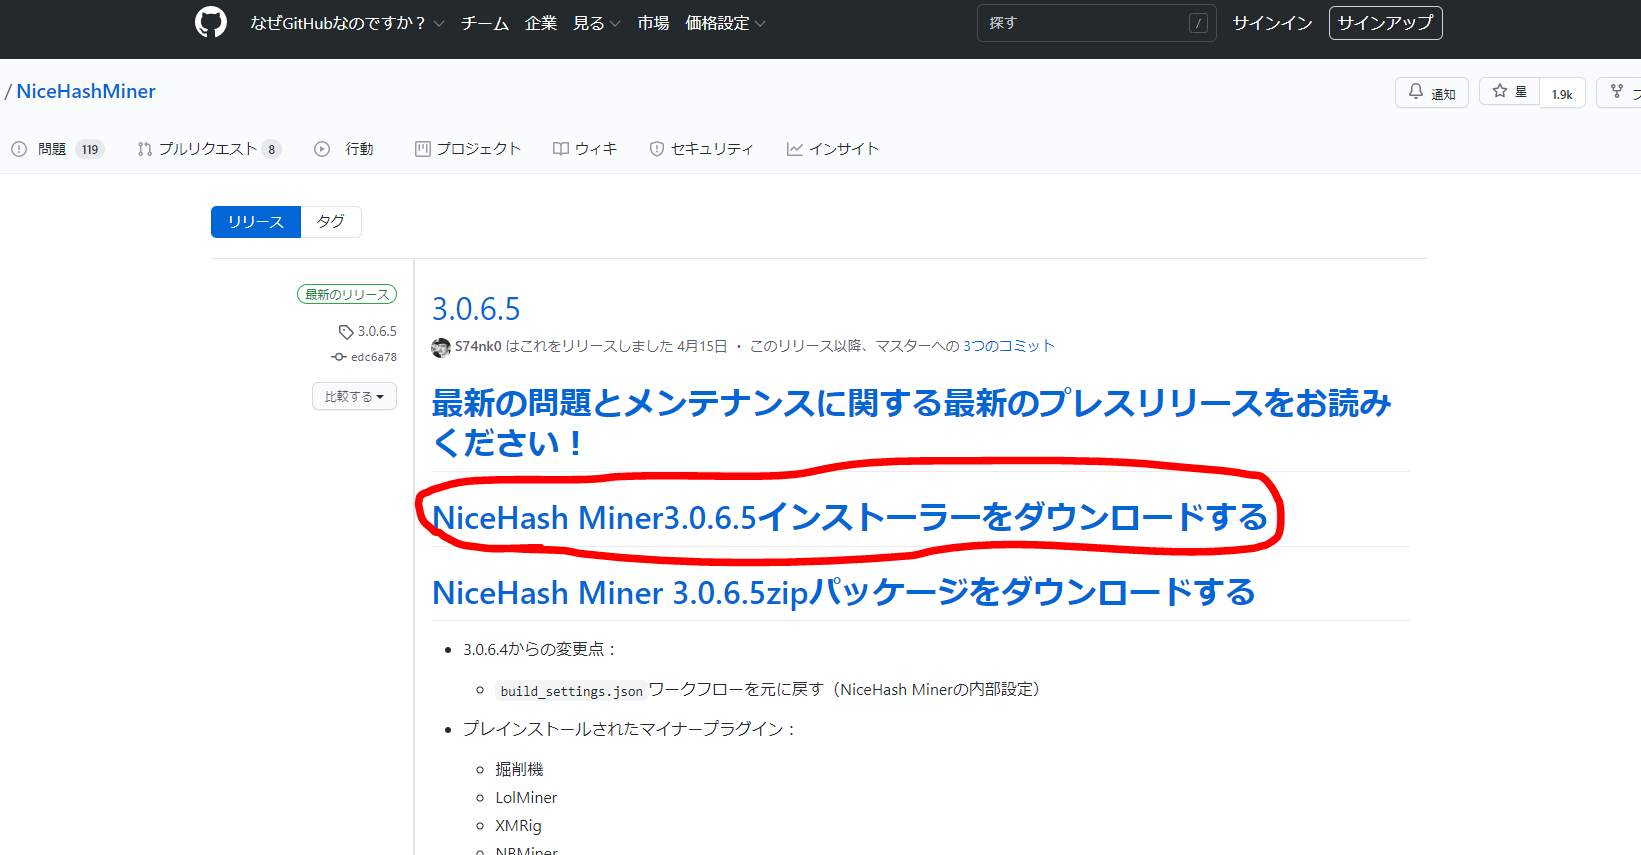
Task: Open the セキュリティ tab
Action: point(701,149)
